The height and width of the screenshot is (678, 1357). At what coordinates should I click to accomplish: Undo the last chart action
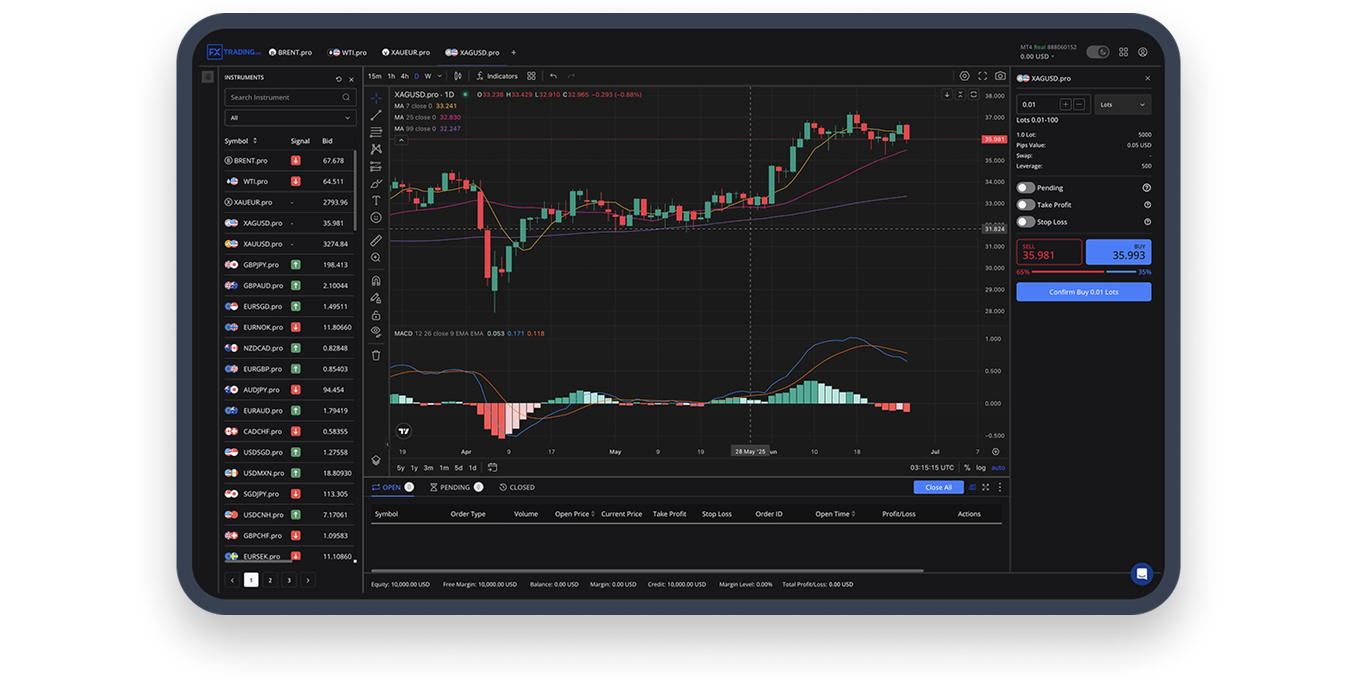(553, 76)
